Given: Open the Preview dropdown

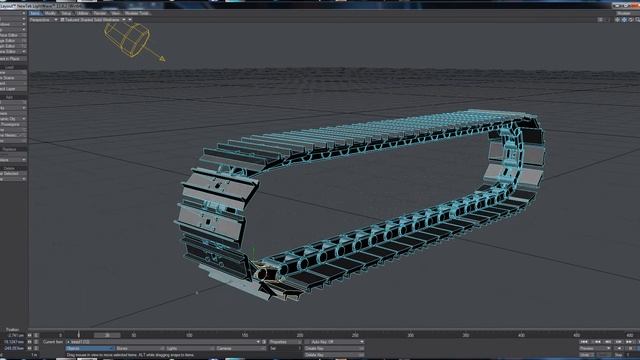Looking at the screenshot, I should [595, 348].
